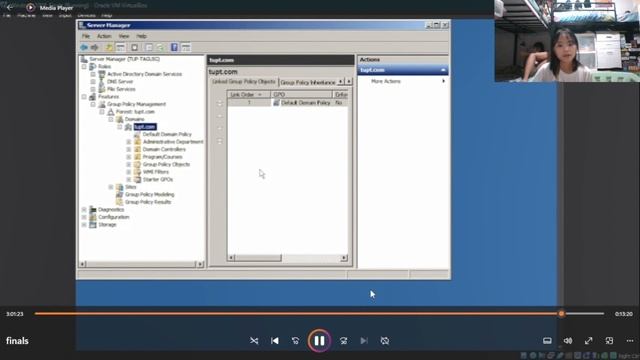This screenshot has height=360, width=640.
Task: Open the volume control
Action: [568, 340]
